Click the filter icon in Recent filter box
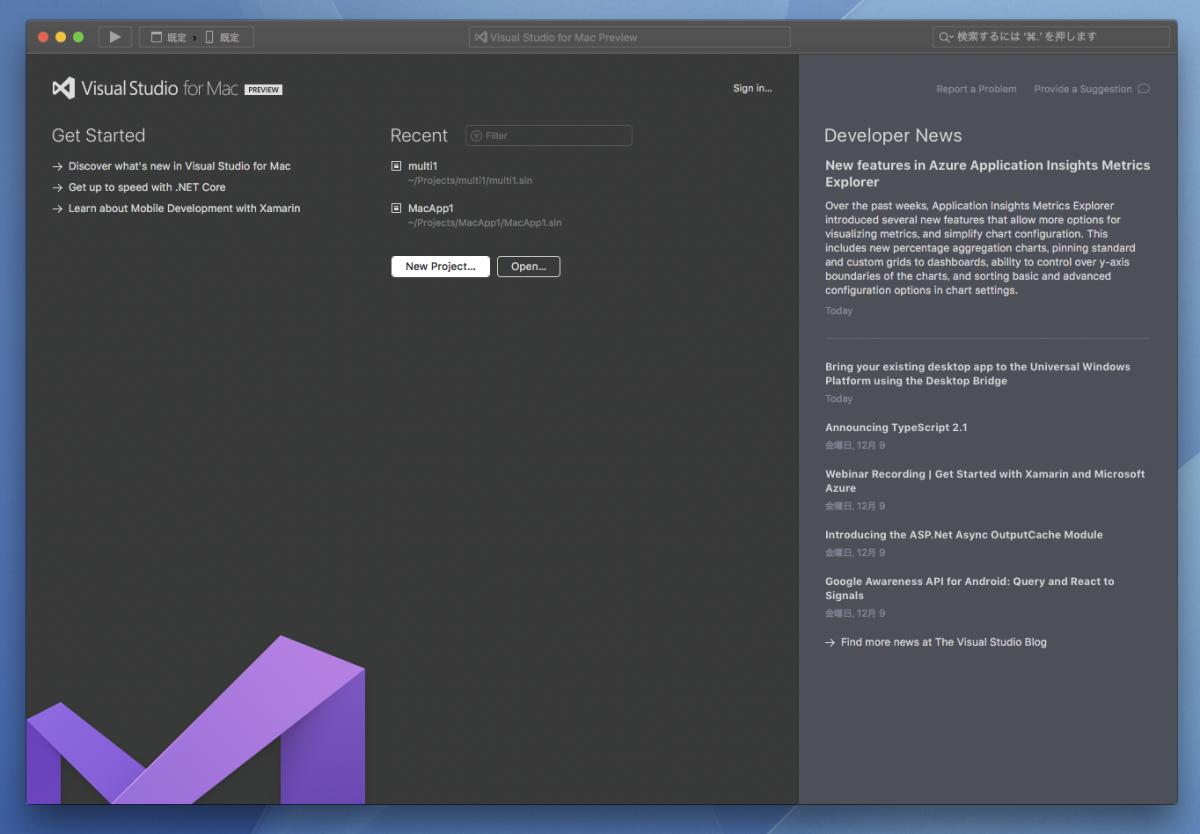This screenshot has width=1200, height=834. pos(476,135)
